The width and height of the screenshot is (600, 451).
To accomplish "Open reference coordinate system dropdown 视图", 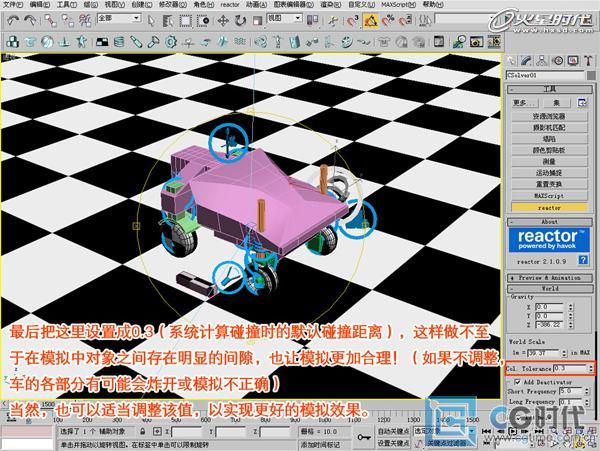I will pyautogui.click(x=284, y=18).
